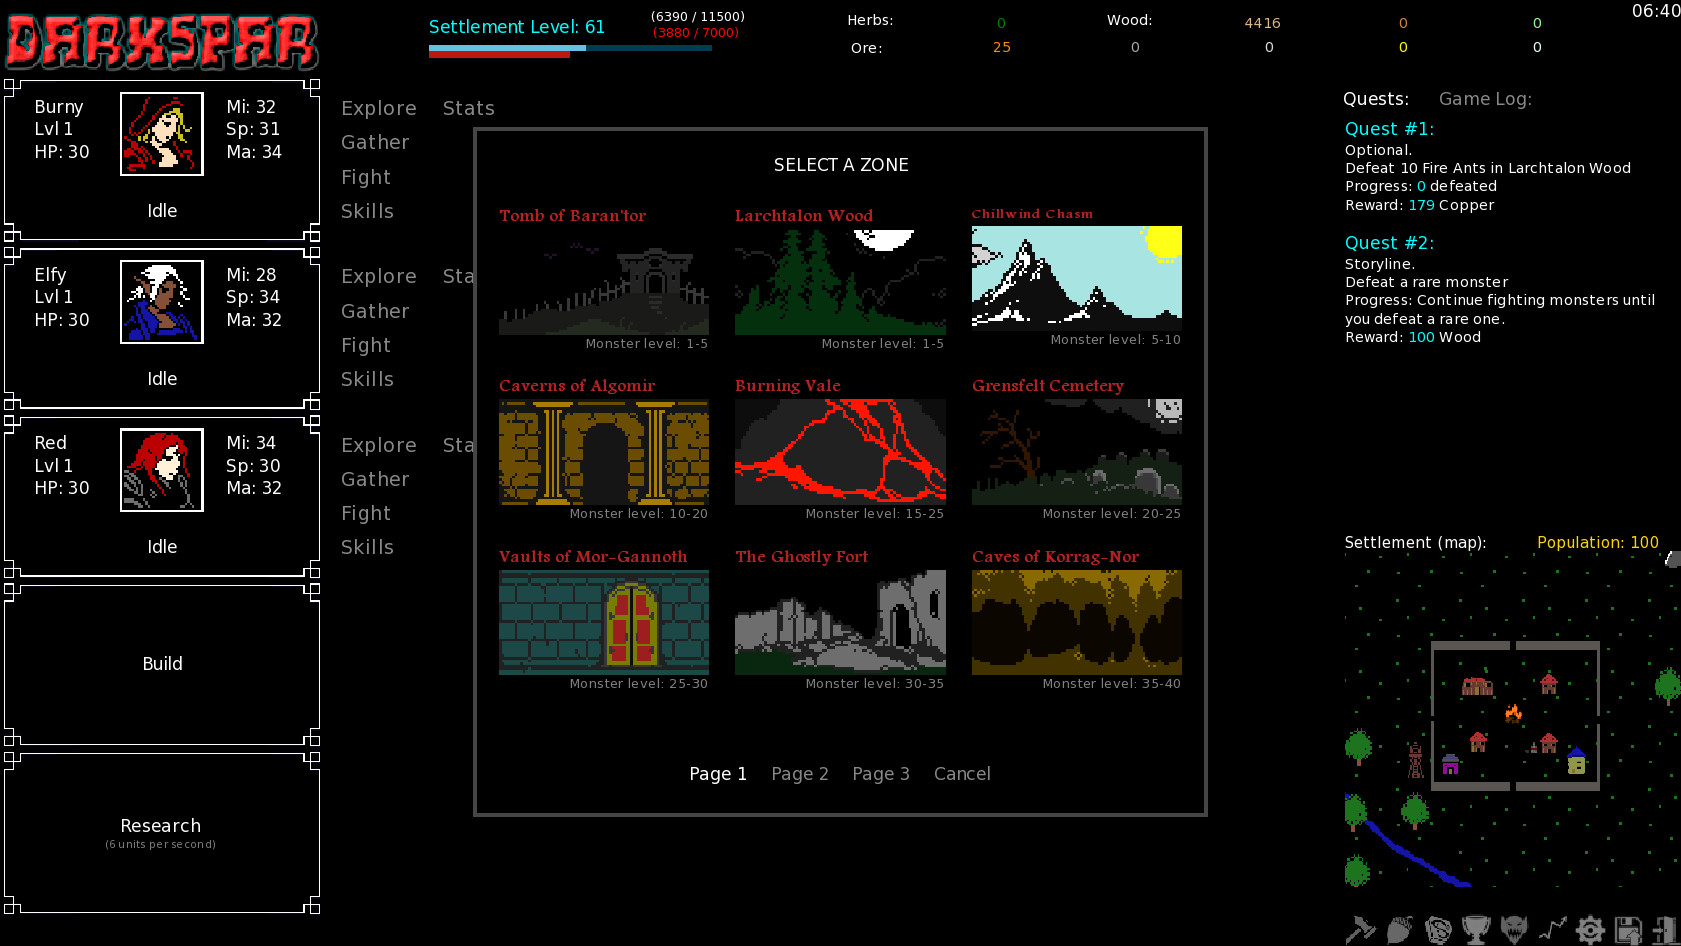Click the coin pouch icon
The image size is (1681, 946).
pyautogui.click(x=1438, y=929)
